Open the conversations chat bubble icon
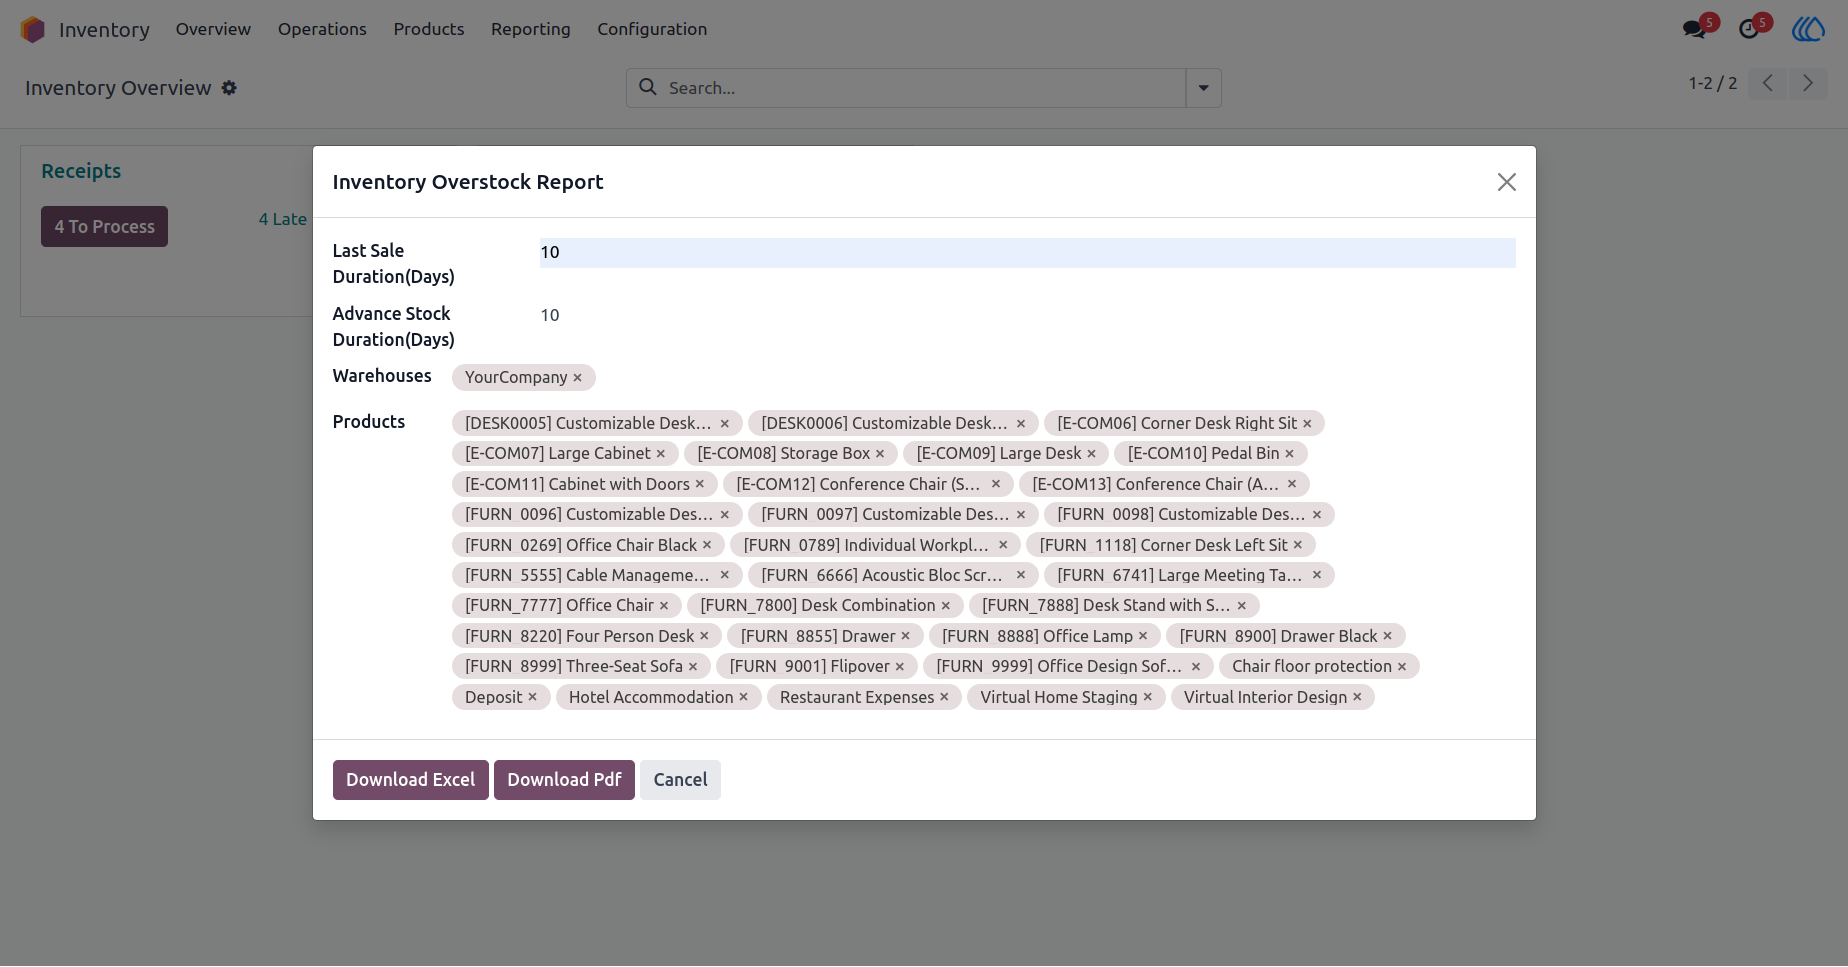This screenshot has width=1848, height=967. point(1694,29)
